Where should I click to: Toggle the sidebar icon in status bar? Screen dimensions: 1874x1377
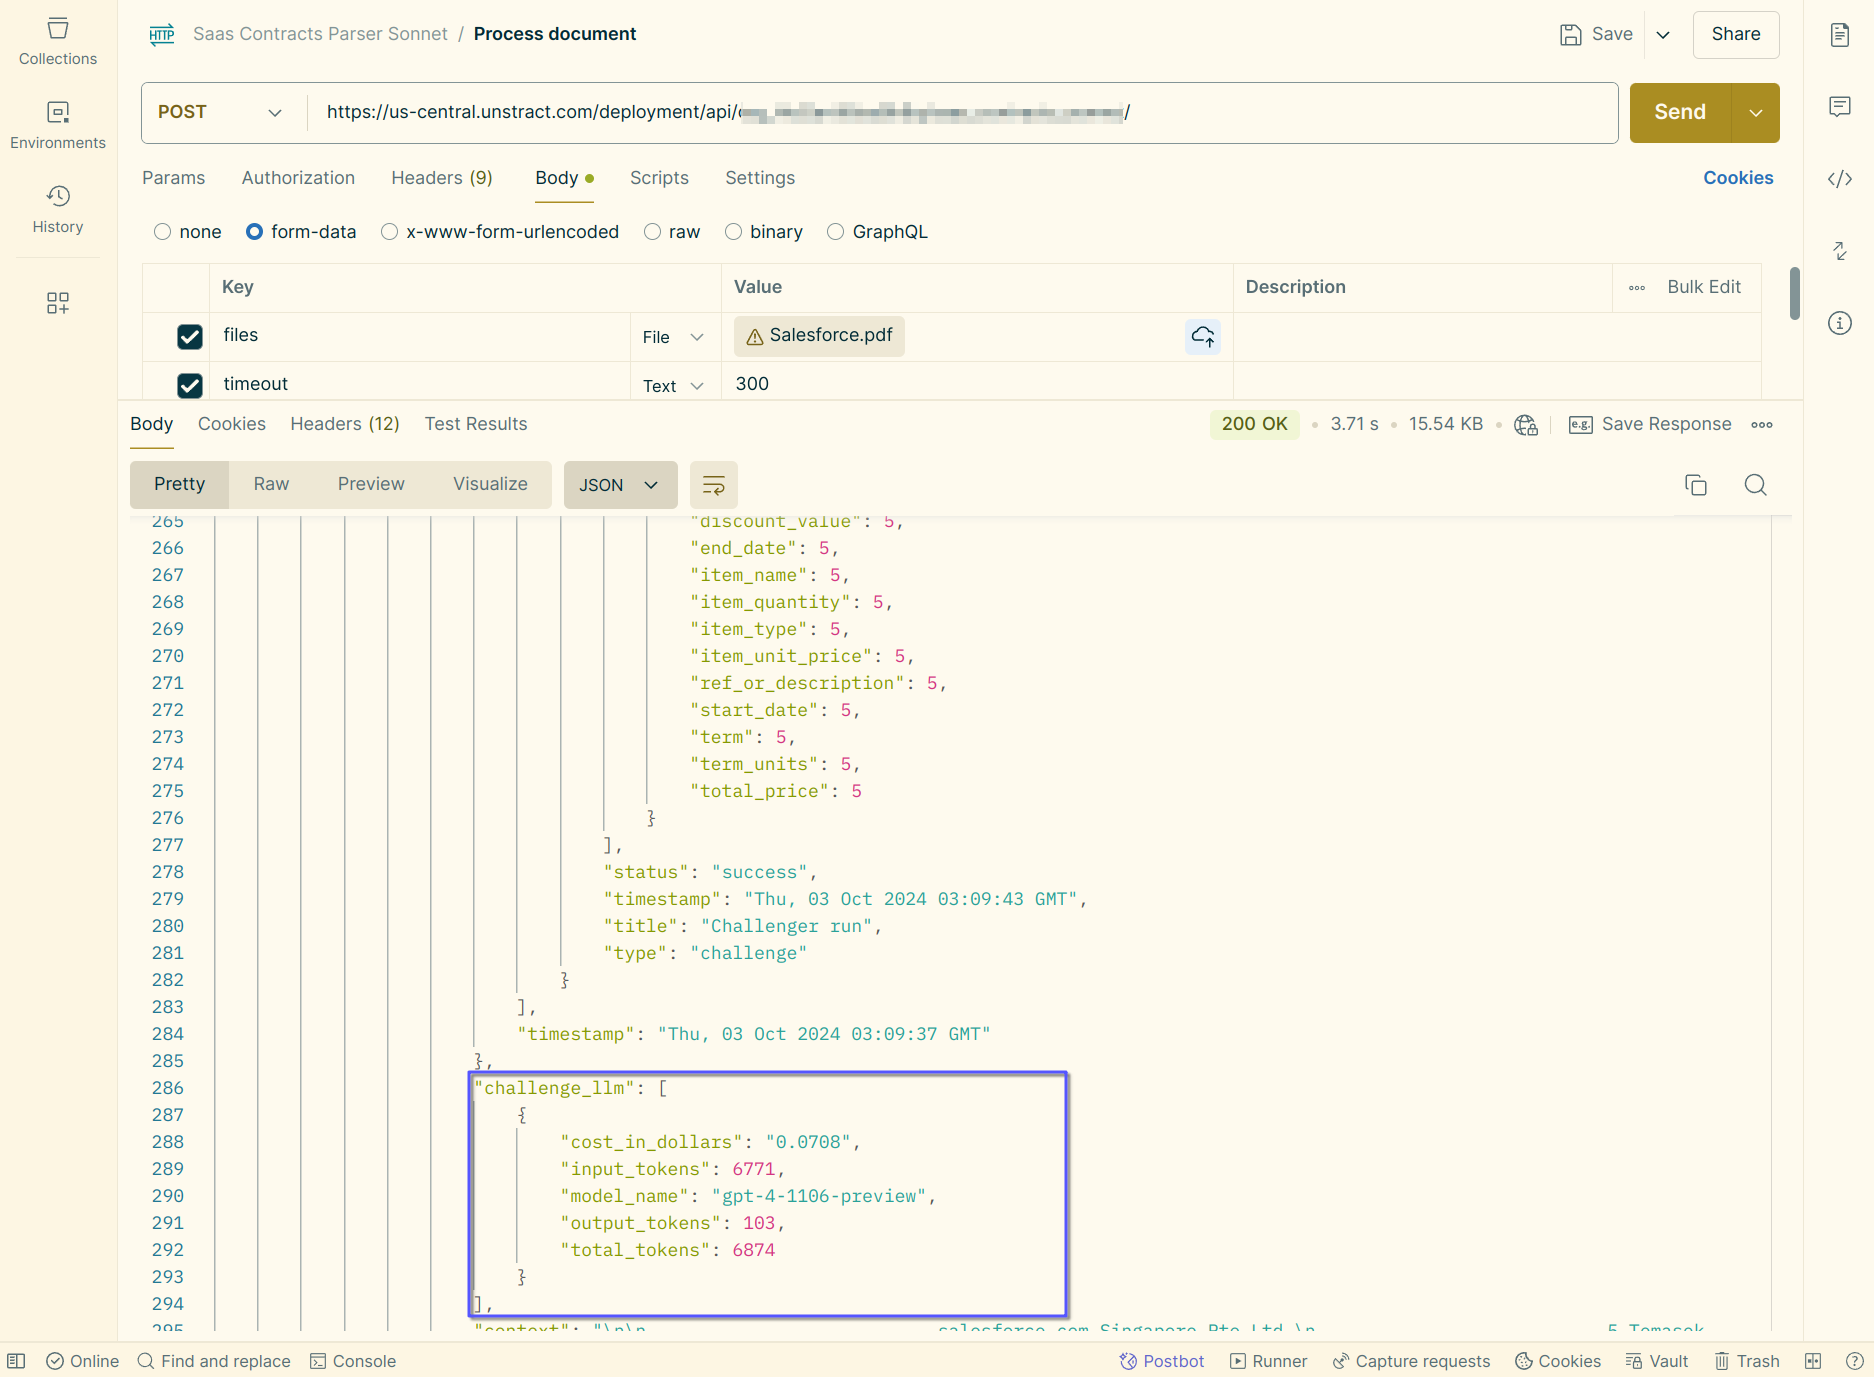(16, 1361)
